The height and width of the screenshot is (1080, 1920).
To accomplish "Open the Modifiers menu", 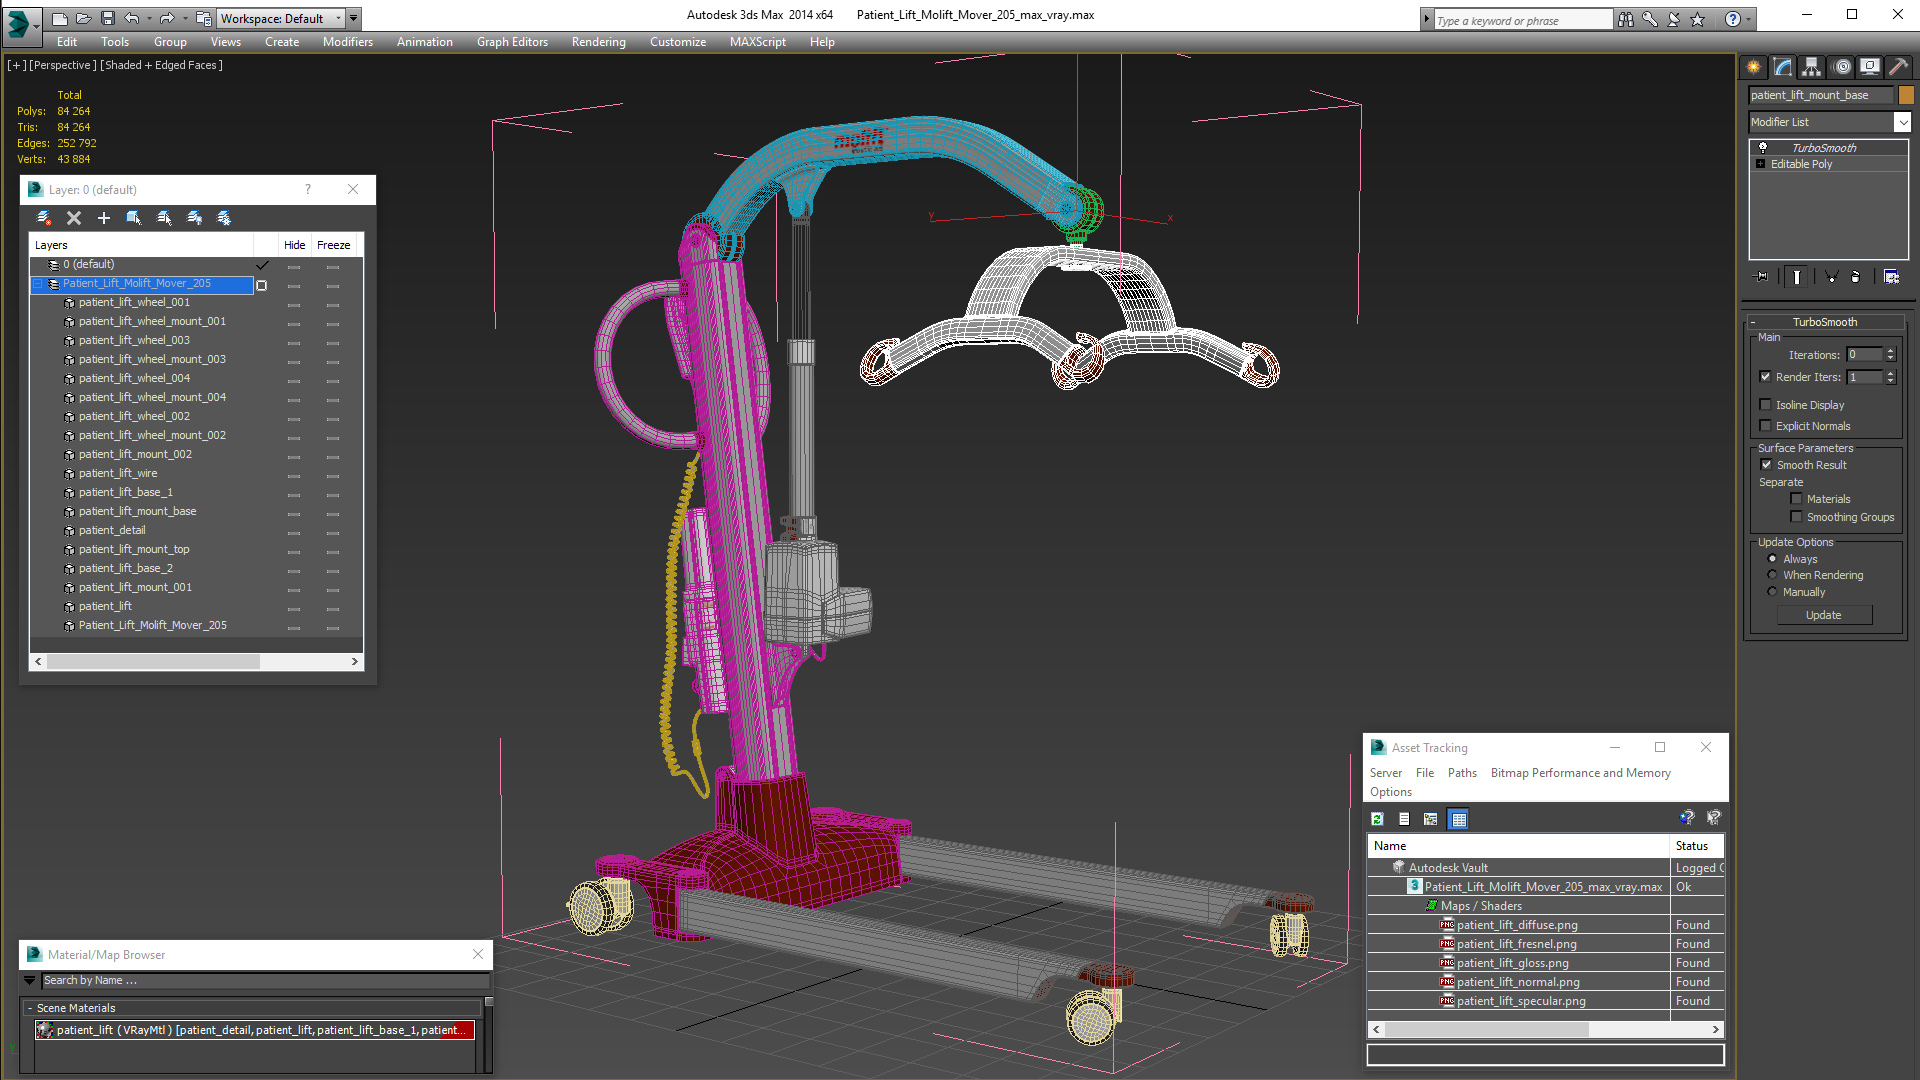I will click(347, 42).
